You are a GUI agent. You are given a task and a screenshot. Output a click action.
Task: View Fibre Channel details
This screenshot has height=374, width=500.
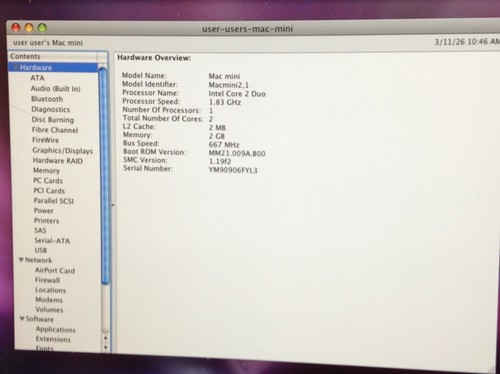pyautogui.click(x=55, y=130)
